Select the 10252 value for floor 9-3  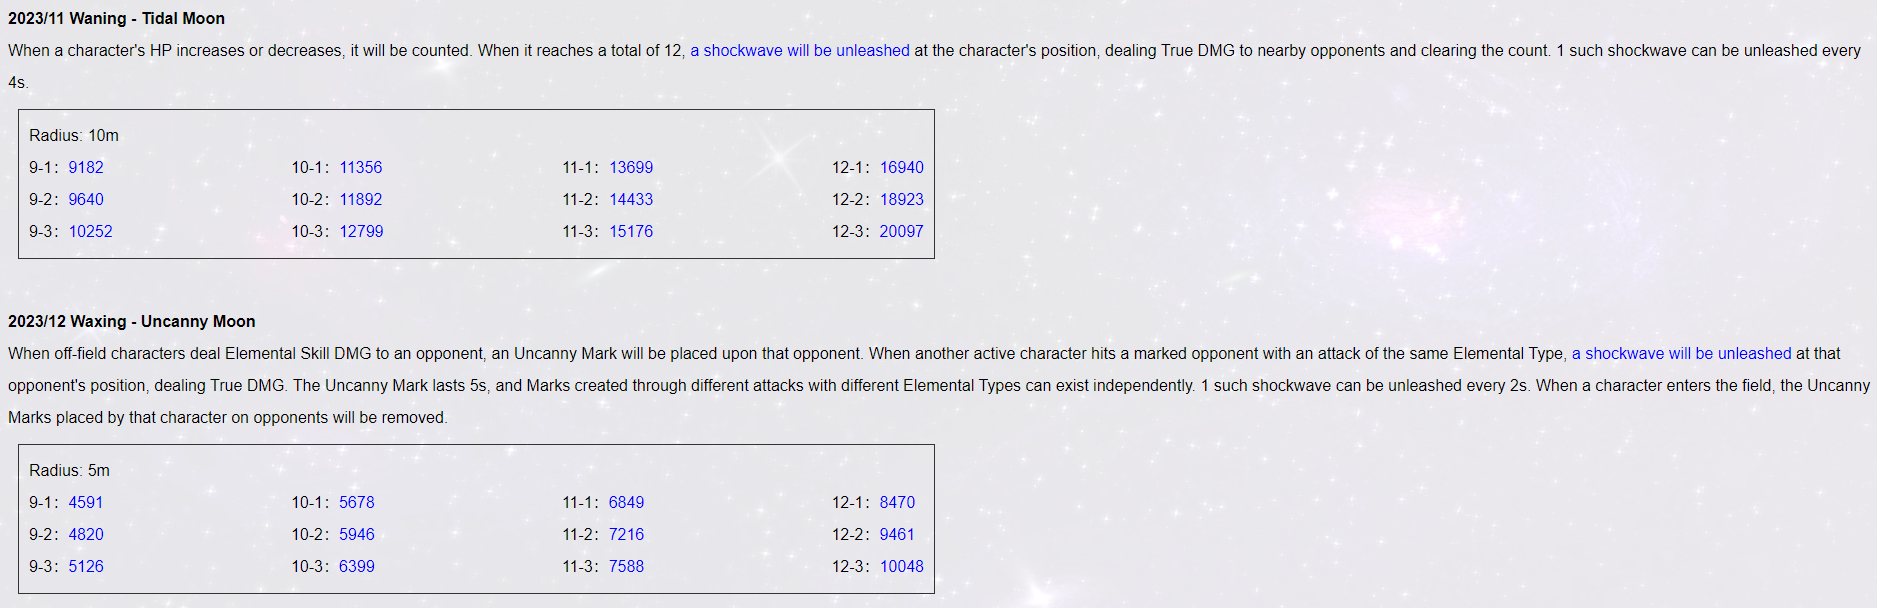click(x=90, y=231)
